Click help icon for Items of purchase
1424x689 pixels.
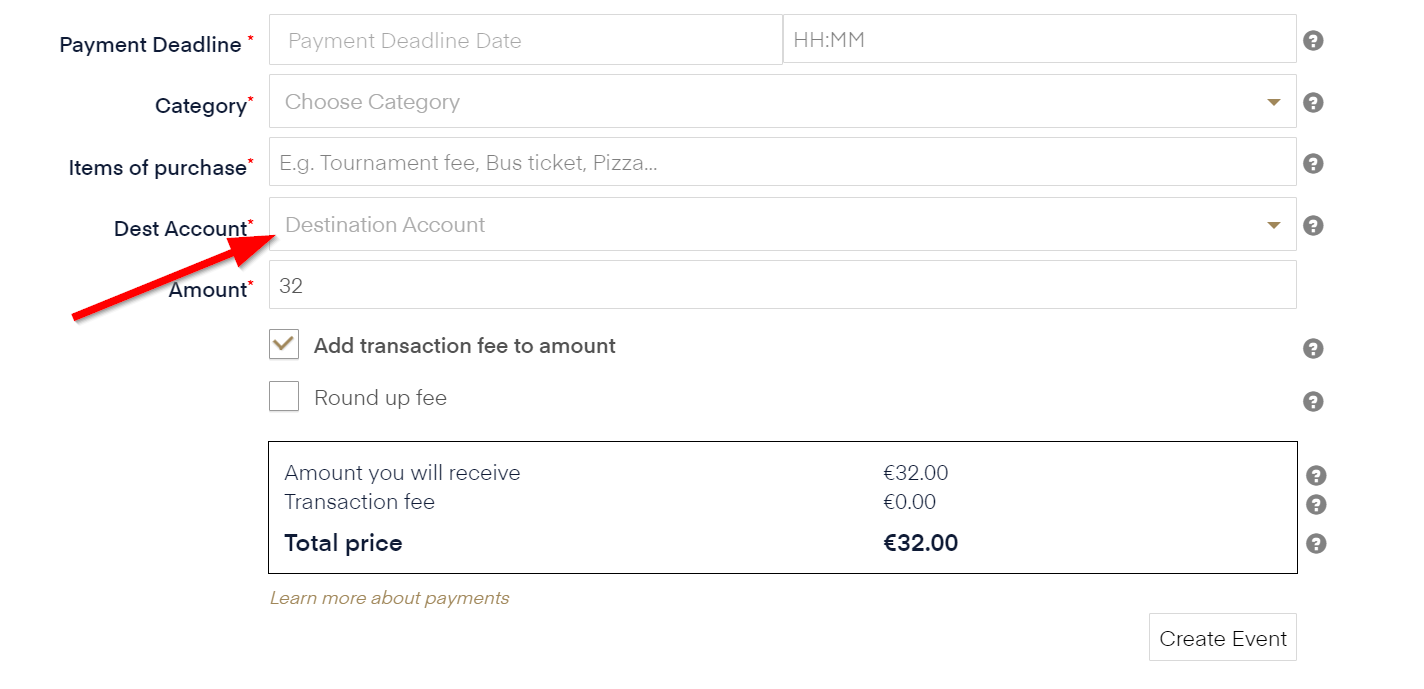click(x=1314, y=164)
